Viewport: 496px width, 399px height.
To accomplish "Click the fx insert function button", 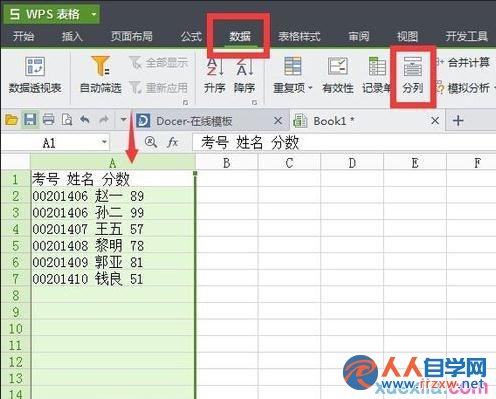I will click(172, 143).
